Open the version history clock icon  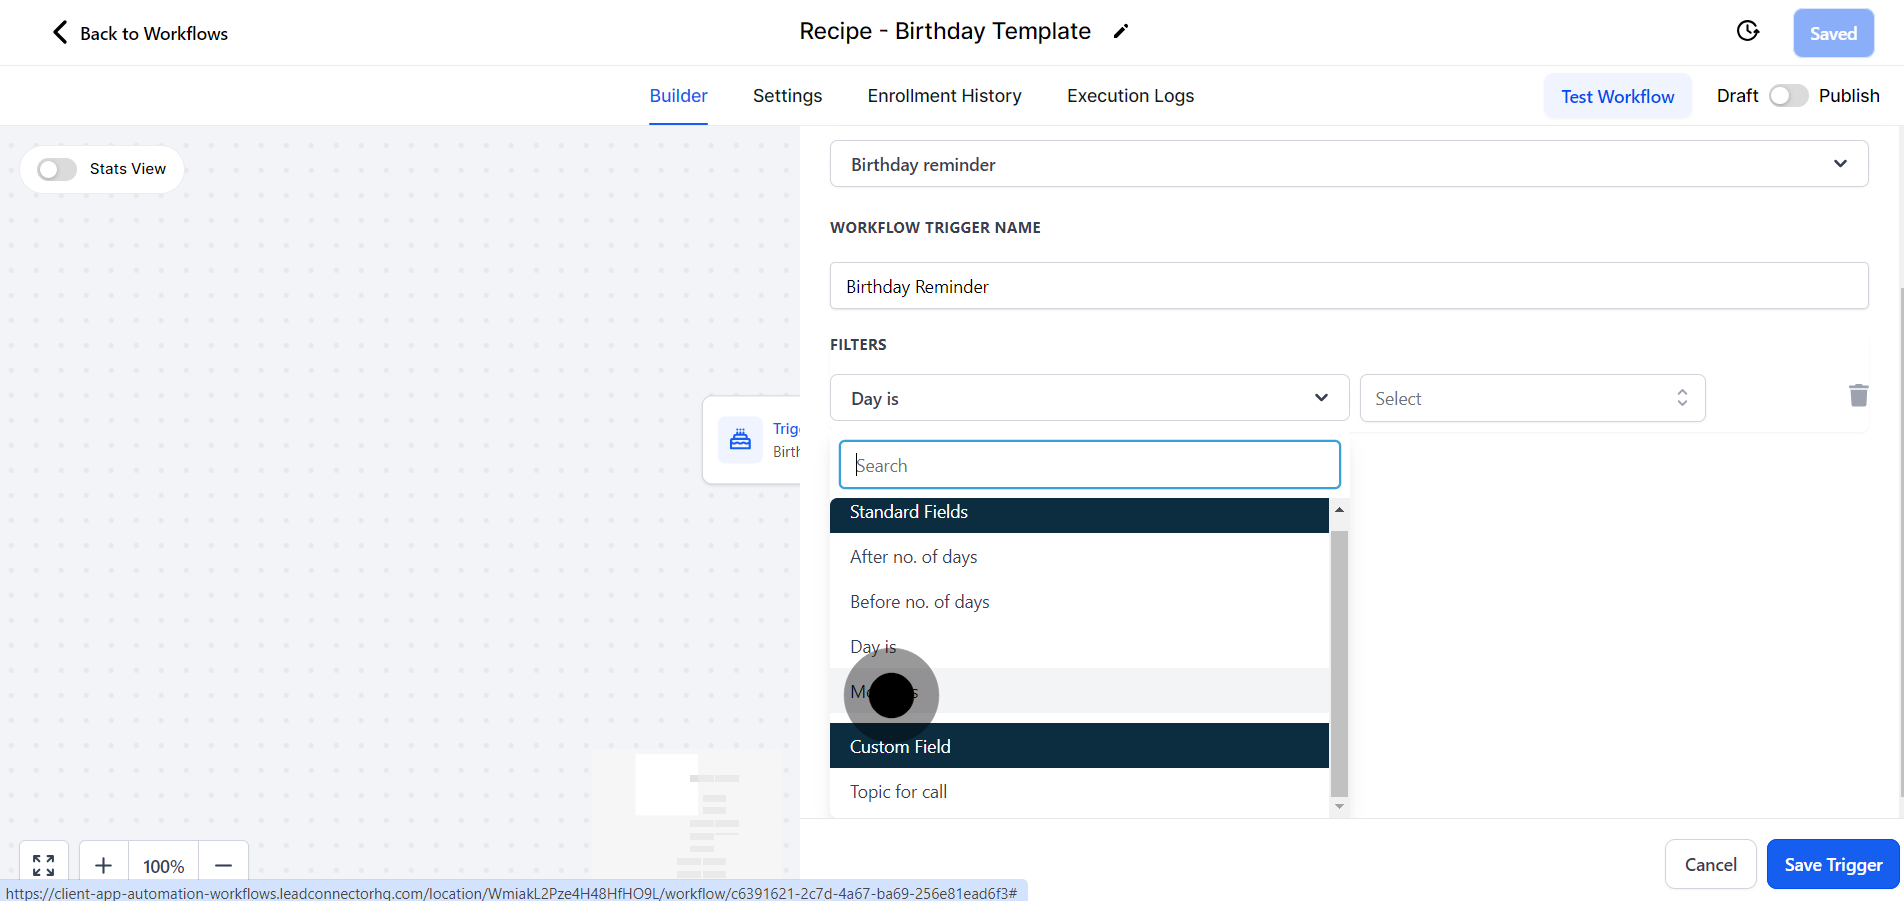click(x=1747, y=32)
